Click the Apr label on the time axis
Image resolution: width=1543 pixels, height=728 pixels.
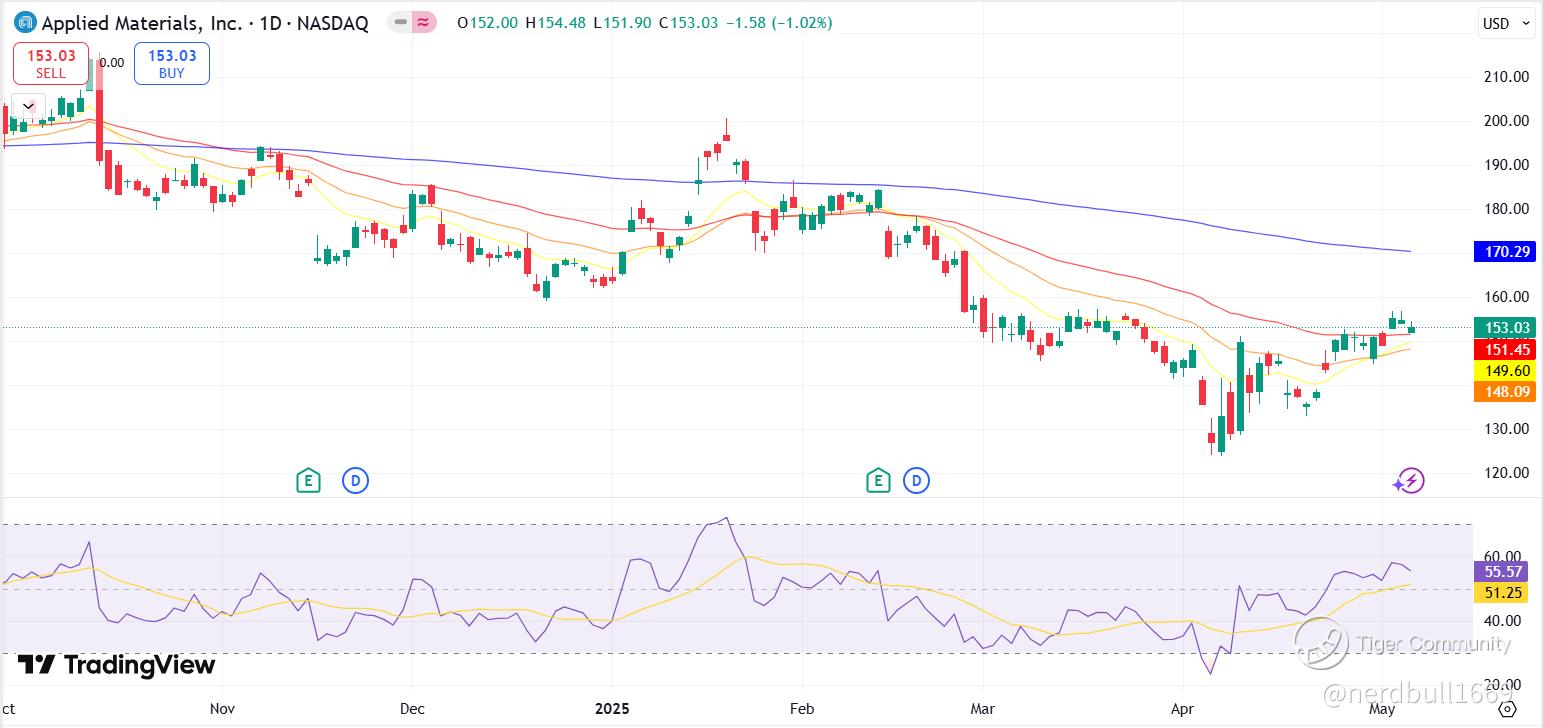[1183, 709]
